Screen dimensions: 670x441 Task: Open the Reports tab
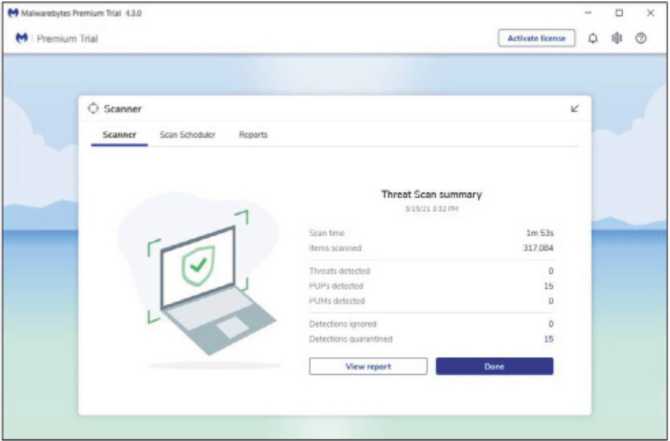click(253, 135)
